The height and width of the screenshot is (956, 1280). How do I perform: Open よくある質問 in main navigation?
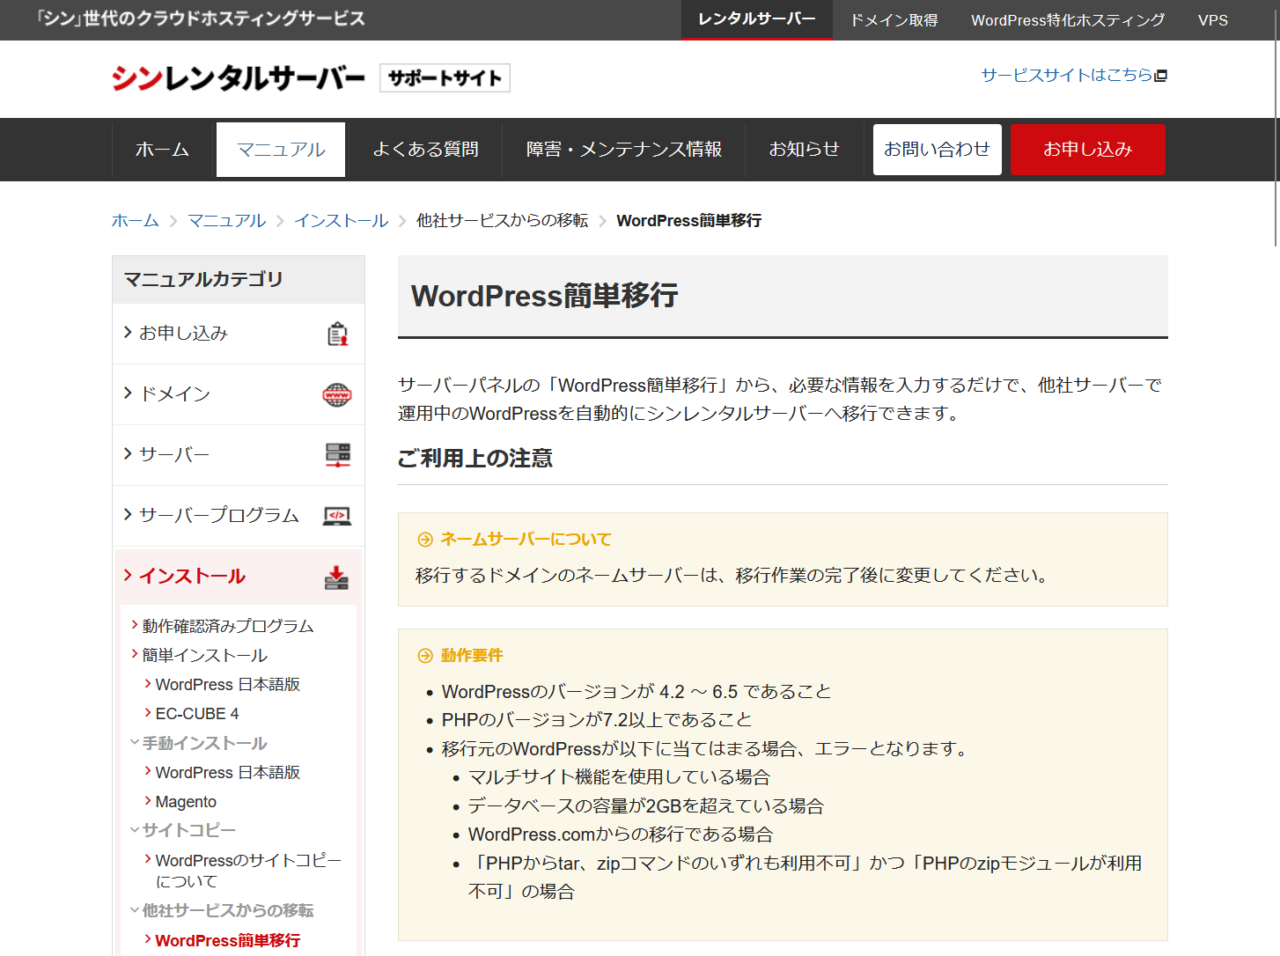tap(426, 150)
